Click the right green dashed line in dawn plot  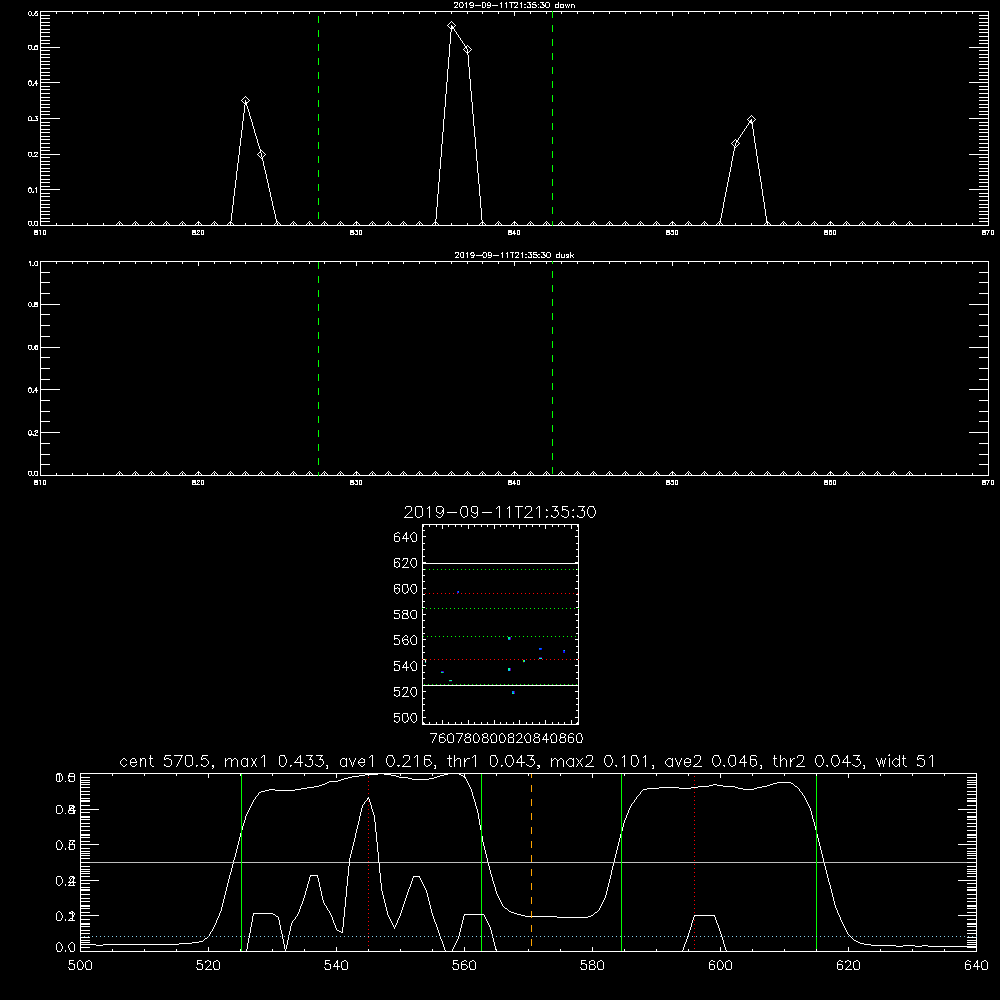click(552, 118)
